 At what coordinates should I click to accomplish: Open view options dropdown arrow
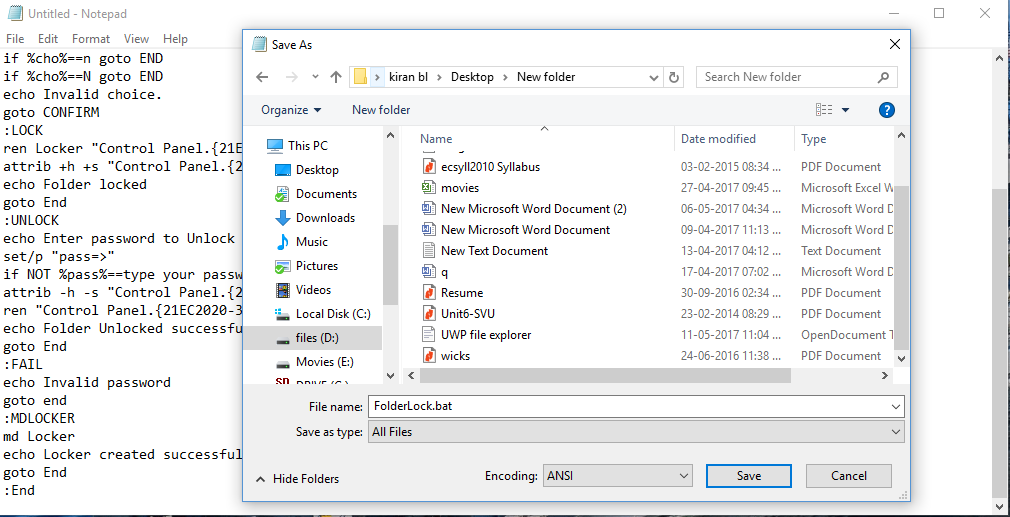click(845, 110)
